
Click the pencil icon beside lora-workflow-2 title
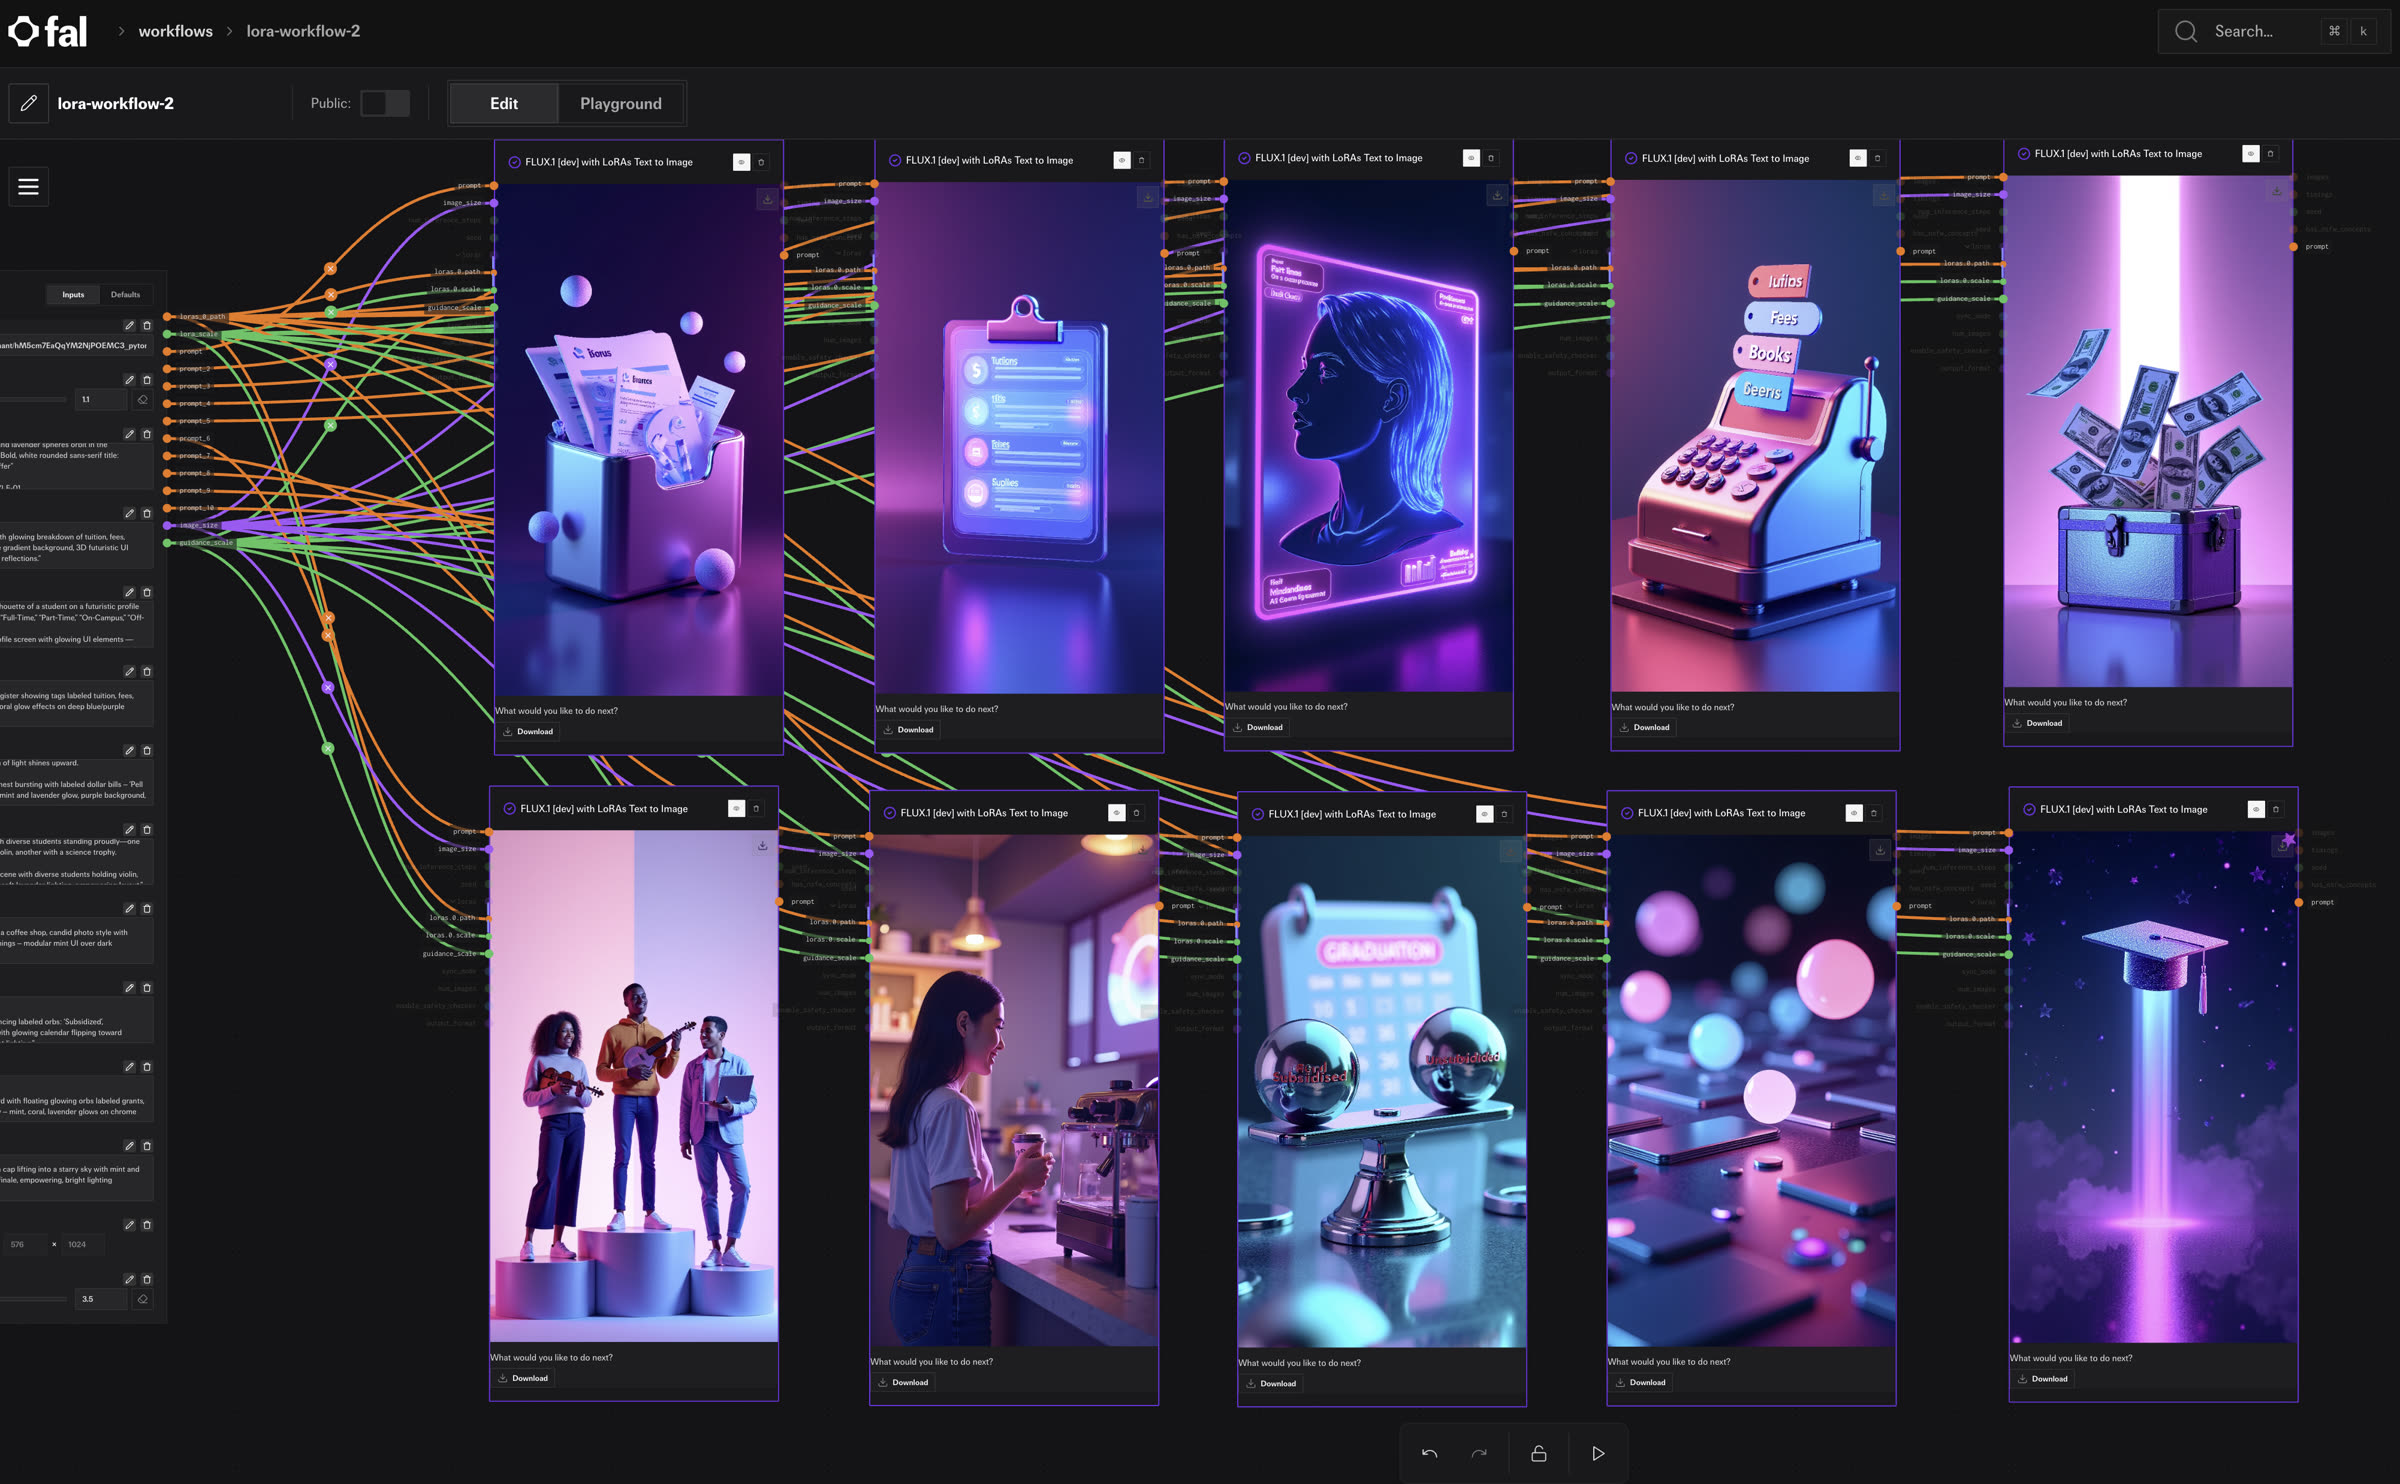29,103
